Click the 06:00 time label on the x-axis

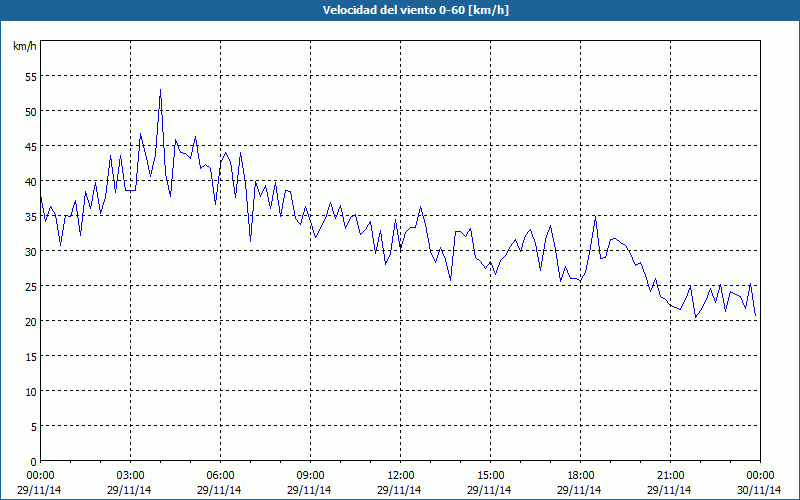220,476
